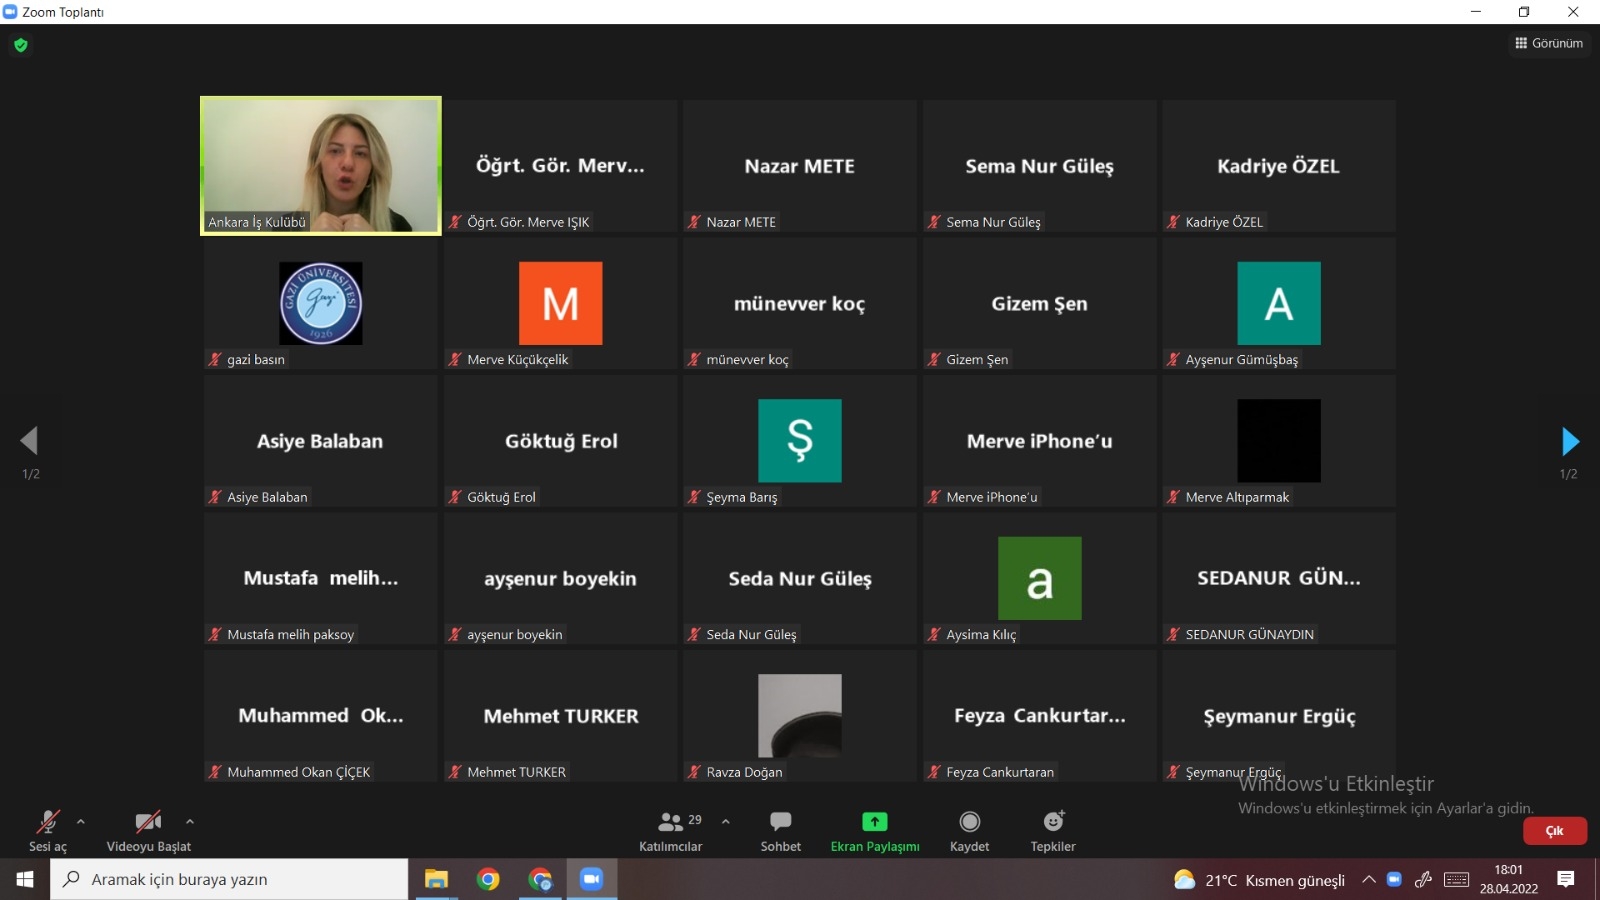Click muted mic icon of Göktuğ Erol
This screenshot has width=1600, height=900.
pyautogui.click(x=455, y=497)
